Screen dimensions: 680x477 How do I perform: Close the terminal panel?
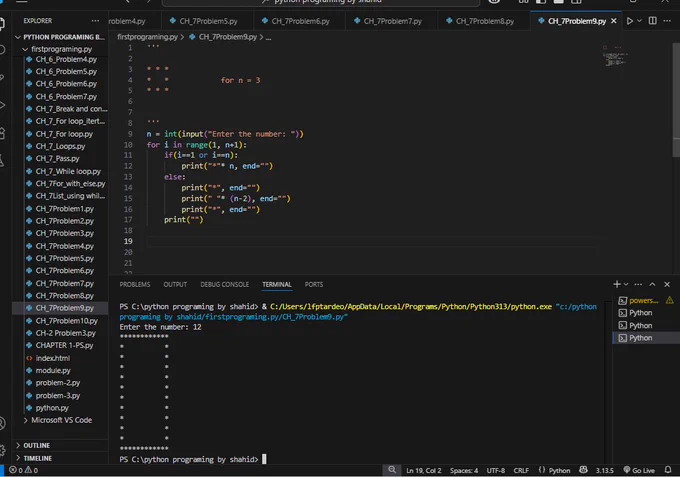coord(667,284)
